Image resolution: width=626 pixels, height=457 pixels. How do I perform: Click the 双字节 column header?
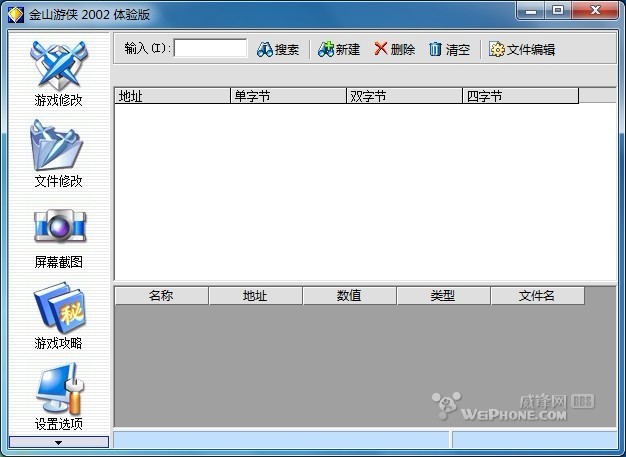click(x=404, y=96)
